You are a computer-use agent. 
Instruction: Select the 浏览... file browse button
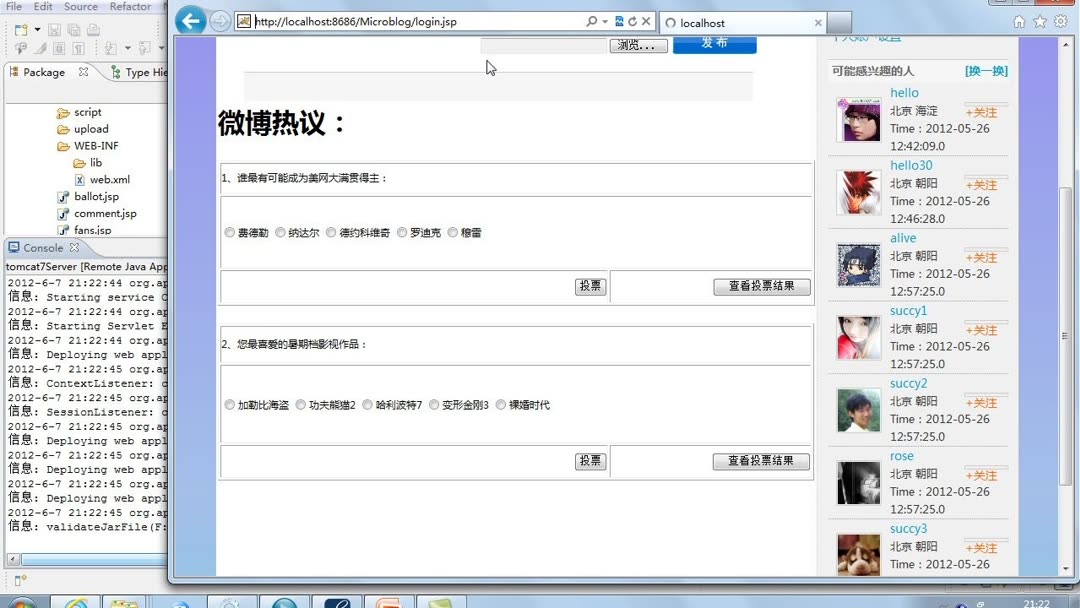click(x=639, y=44)
